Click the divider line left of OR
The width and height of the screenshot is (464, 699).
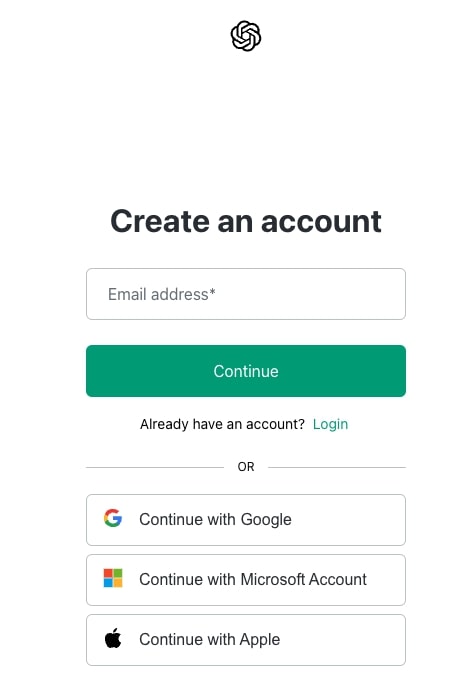click(x=155, y=467)
